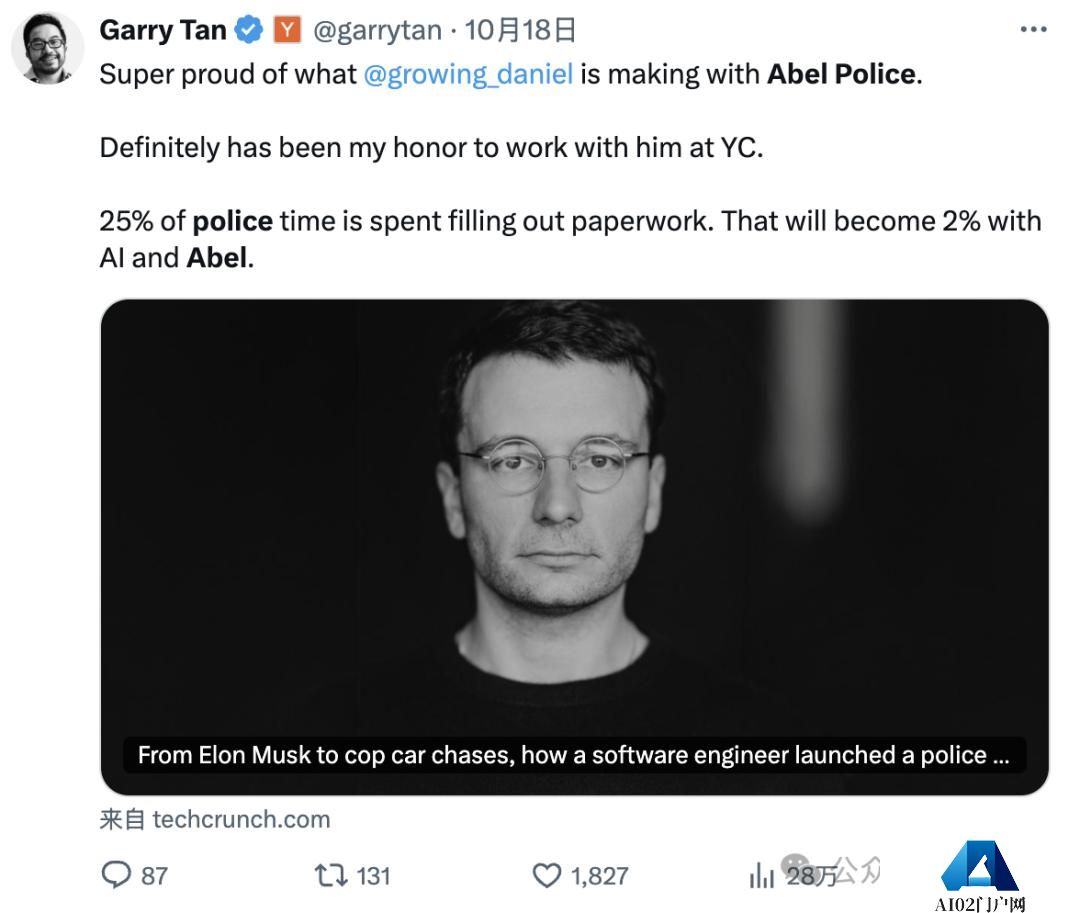The height and width of the screenshot is (913, 1080).
Task: Click the Garry Tan display name
Action: tap(163, 30)
